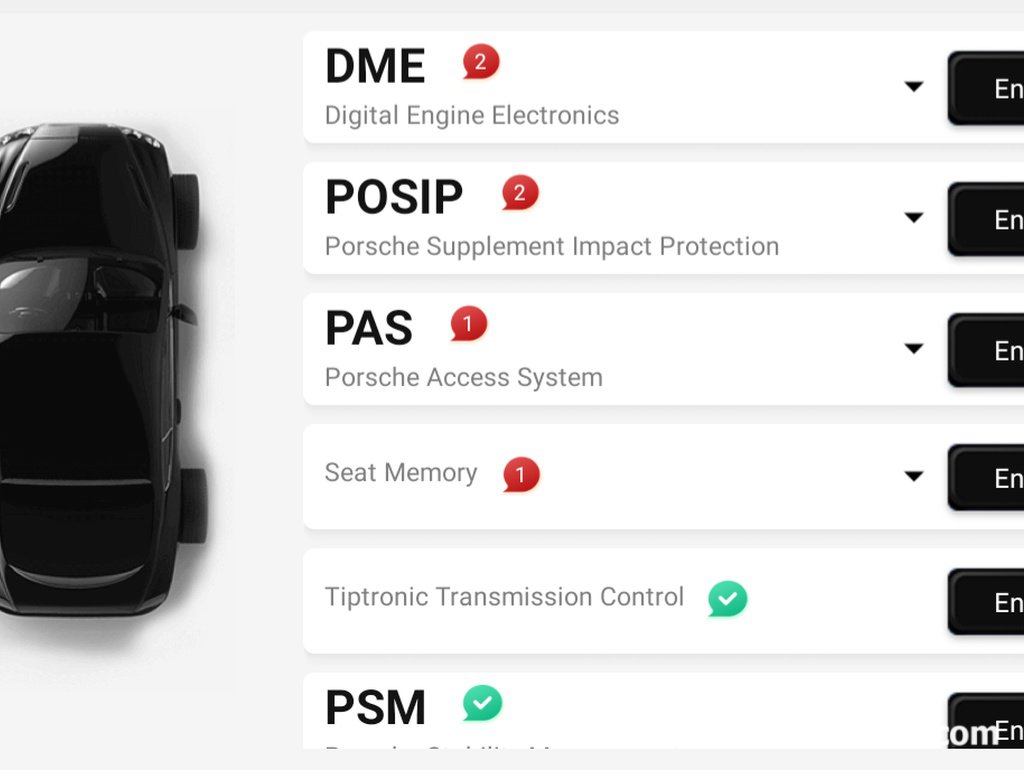Image resolution: width=1024 pixels, height=770 pixels.
Task: Expand the Seat Memory dropdown arrow
Action: pyautogui.click(x=914, y=476)
